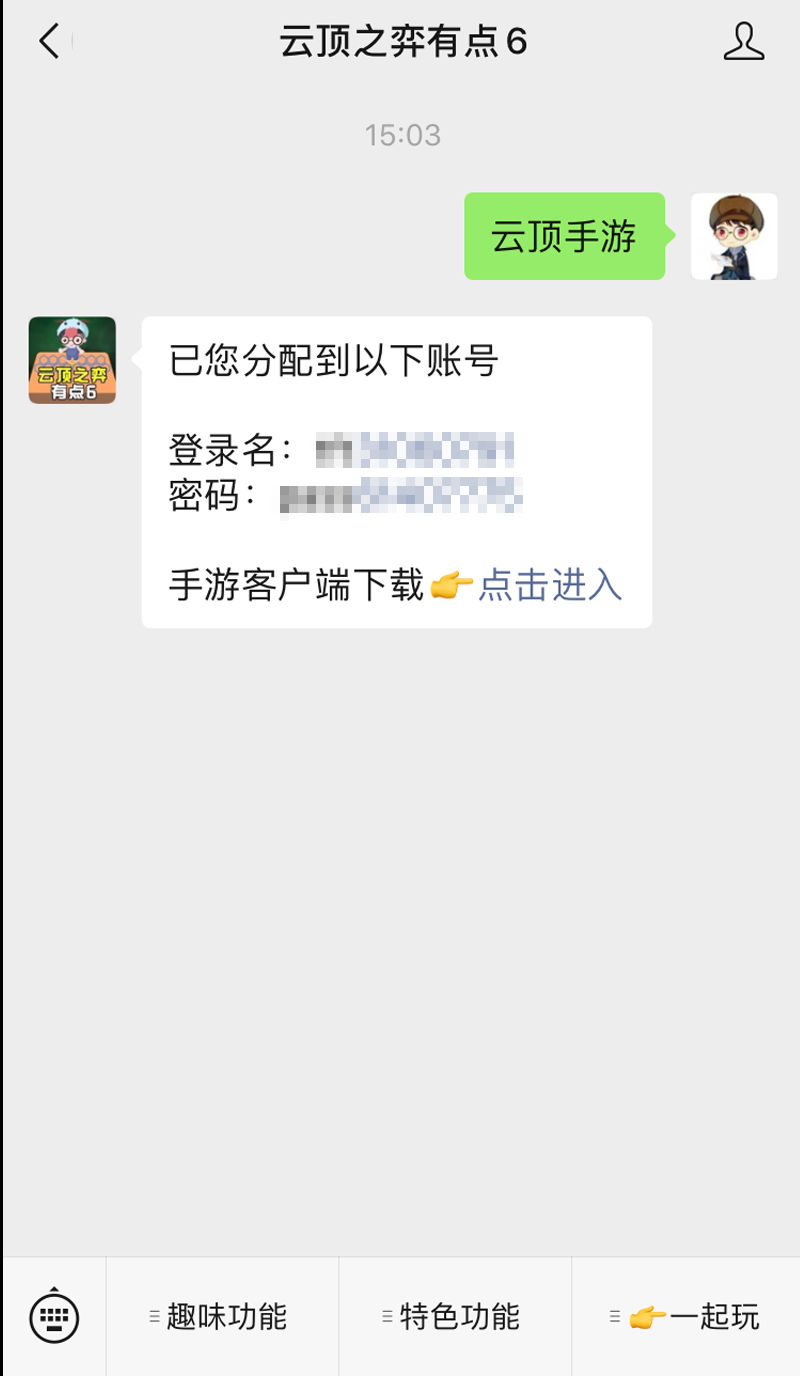
Task: Expand the 趣味功能 bottom menu
Action: (x=222, y=1317)
